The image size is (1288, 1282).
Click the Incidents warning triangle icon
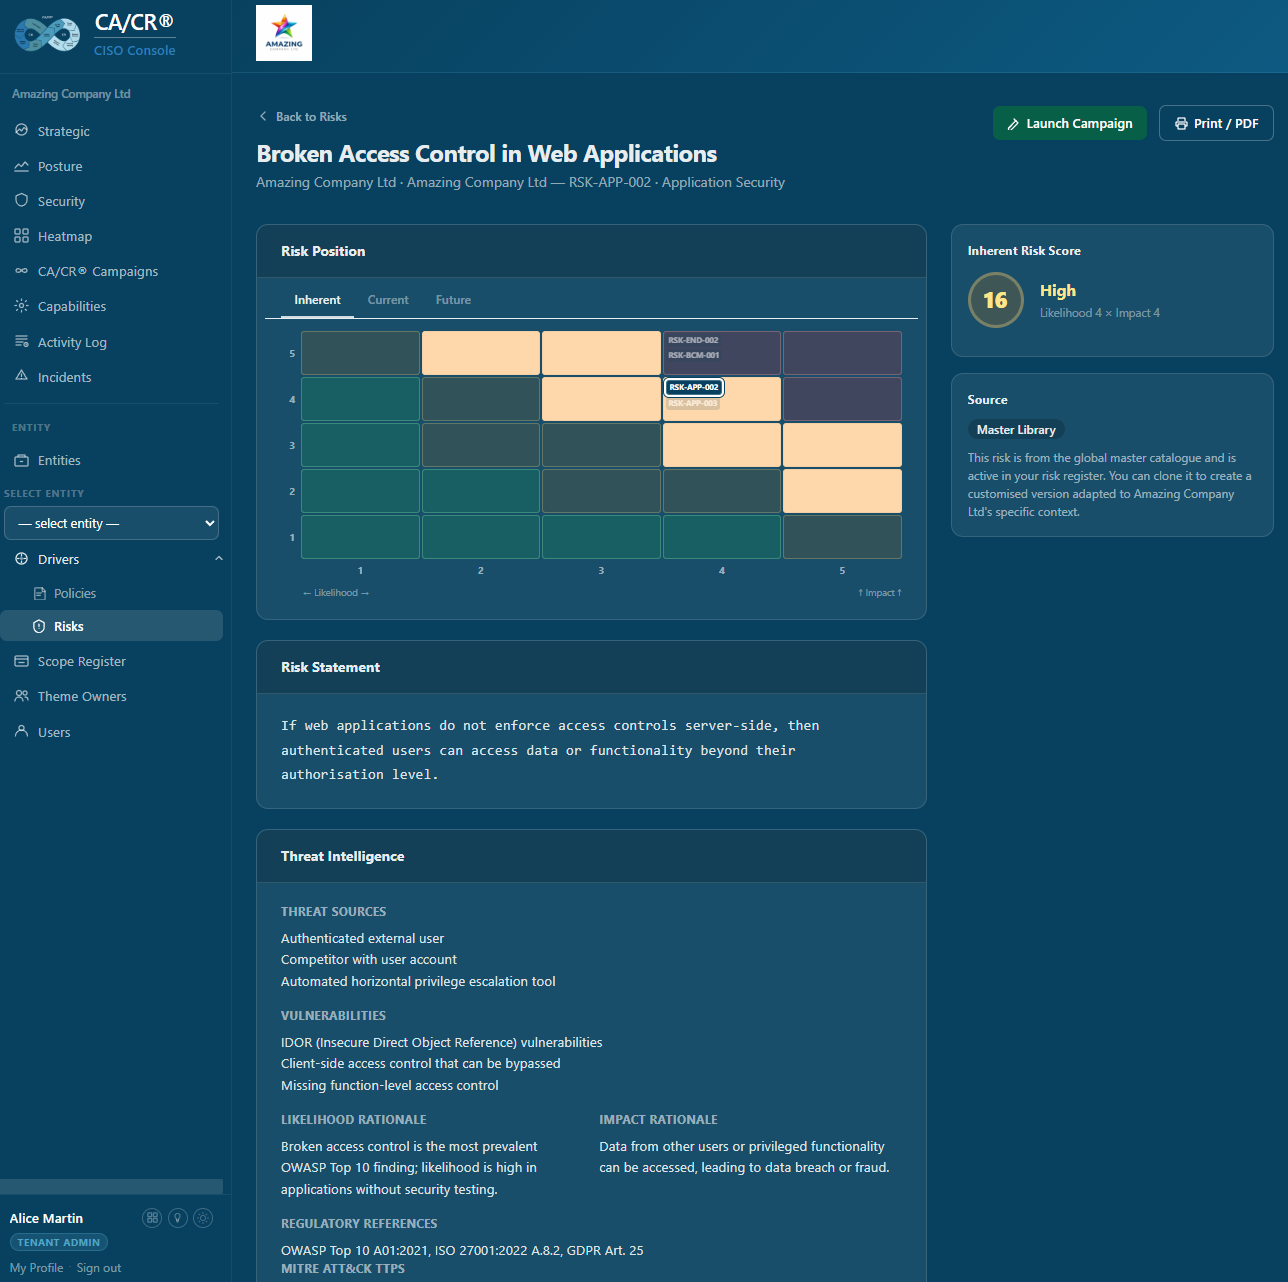pos(22,376)
